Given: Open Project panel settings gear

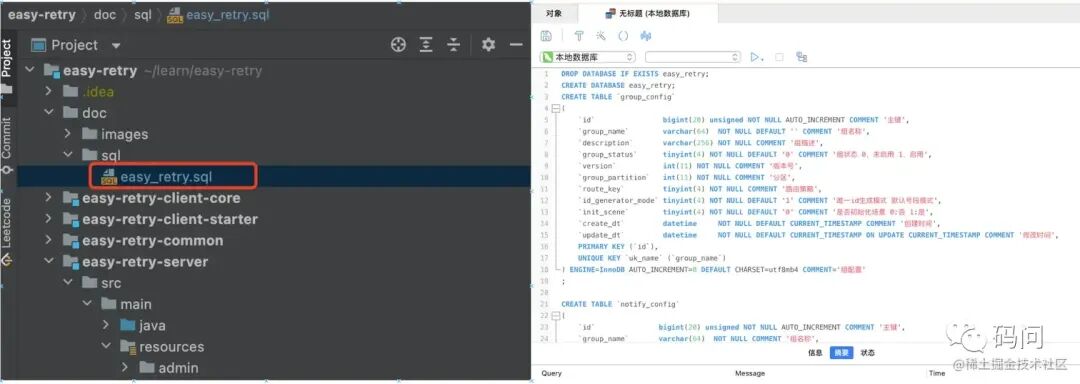Looking at the screenshot, I should [x=488, y=45].
